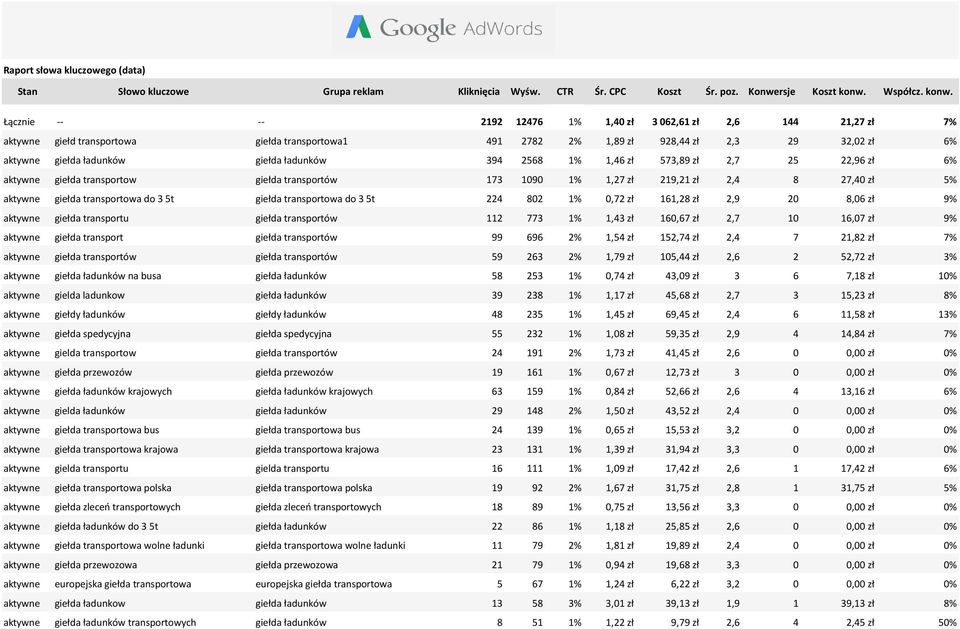
Task: Click cost value 928,44 zł
Action: 680,141
